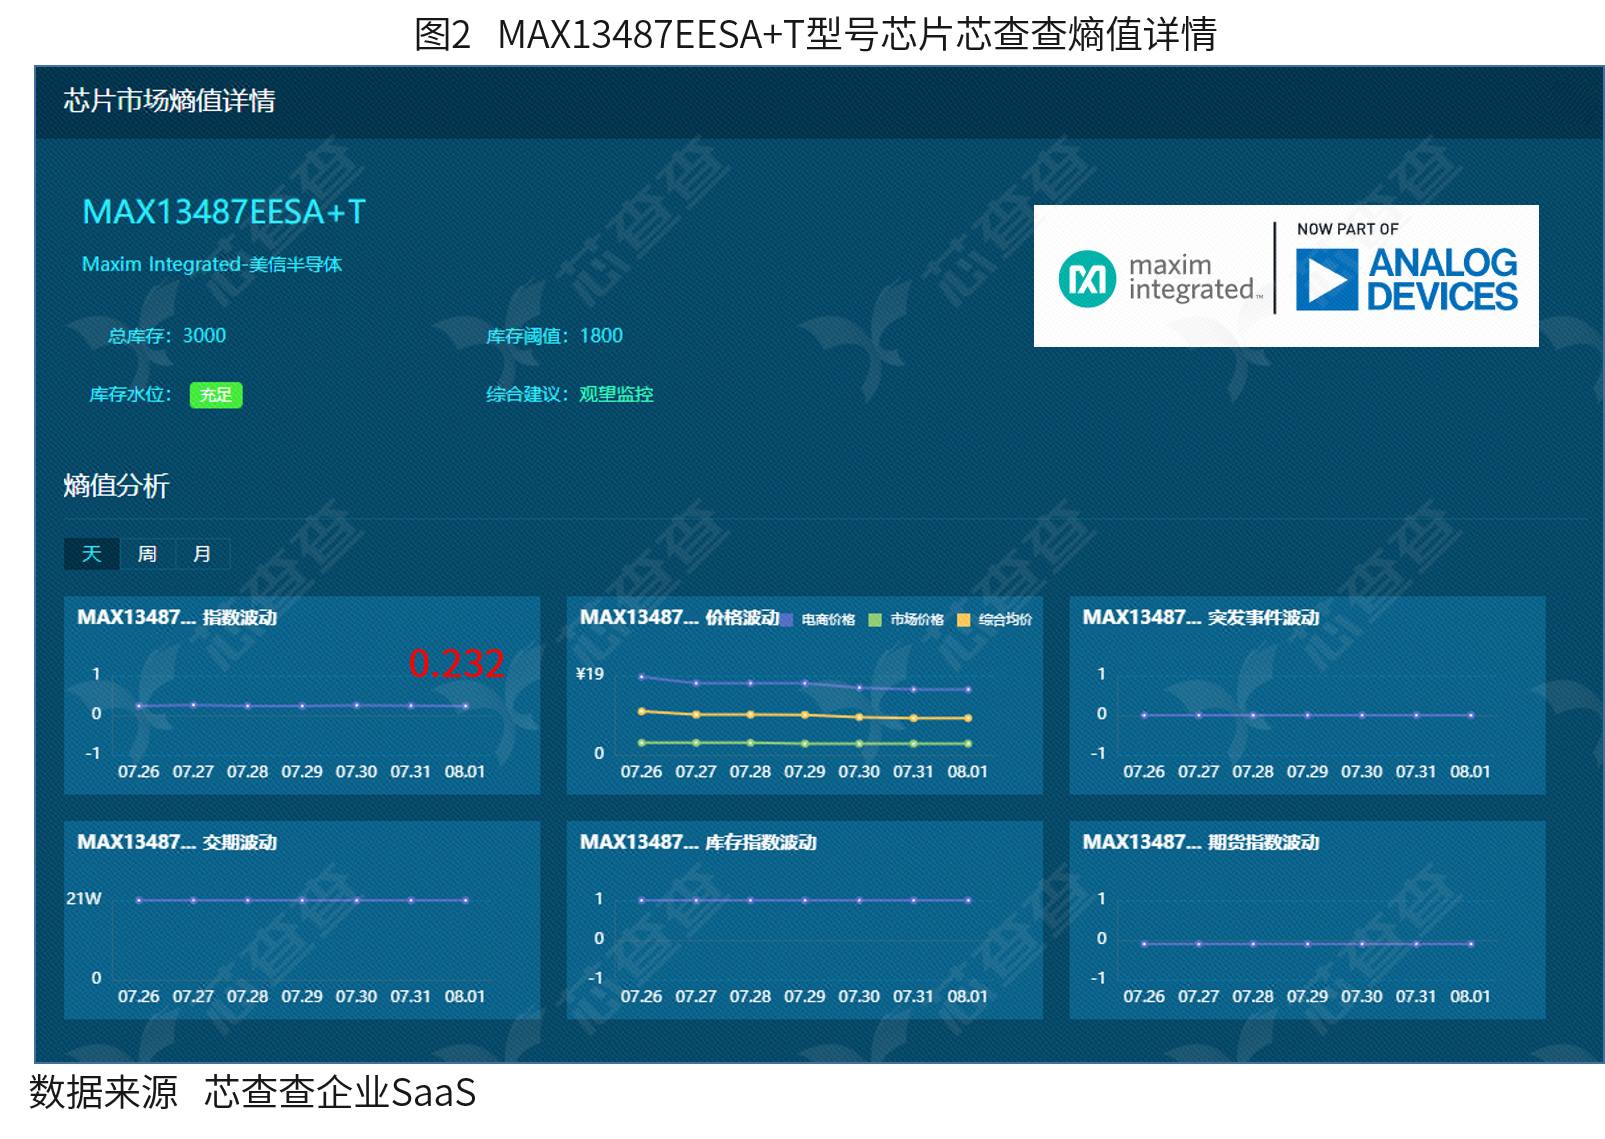Click the Maxim Integrated logo image

point(1160,277)
